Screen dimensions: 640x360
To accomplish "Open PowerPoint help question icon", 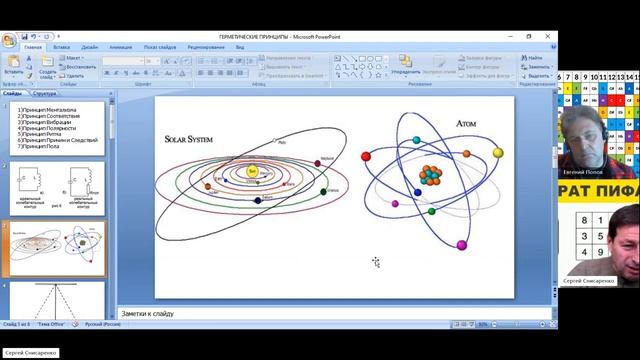I will 554,47.
